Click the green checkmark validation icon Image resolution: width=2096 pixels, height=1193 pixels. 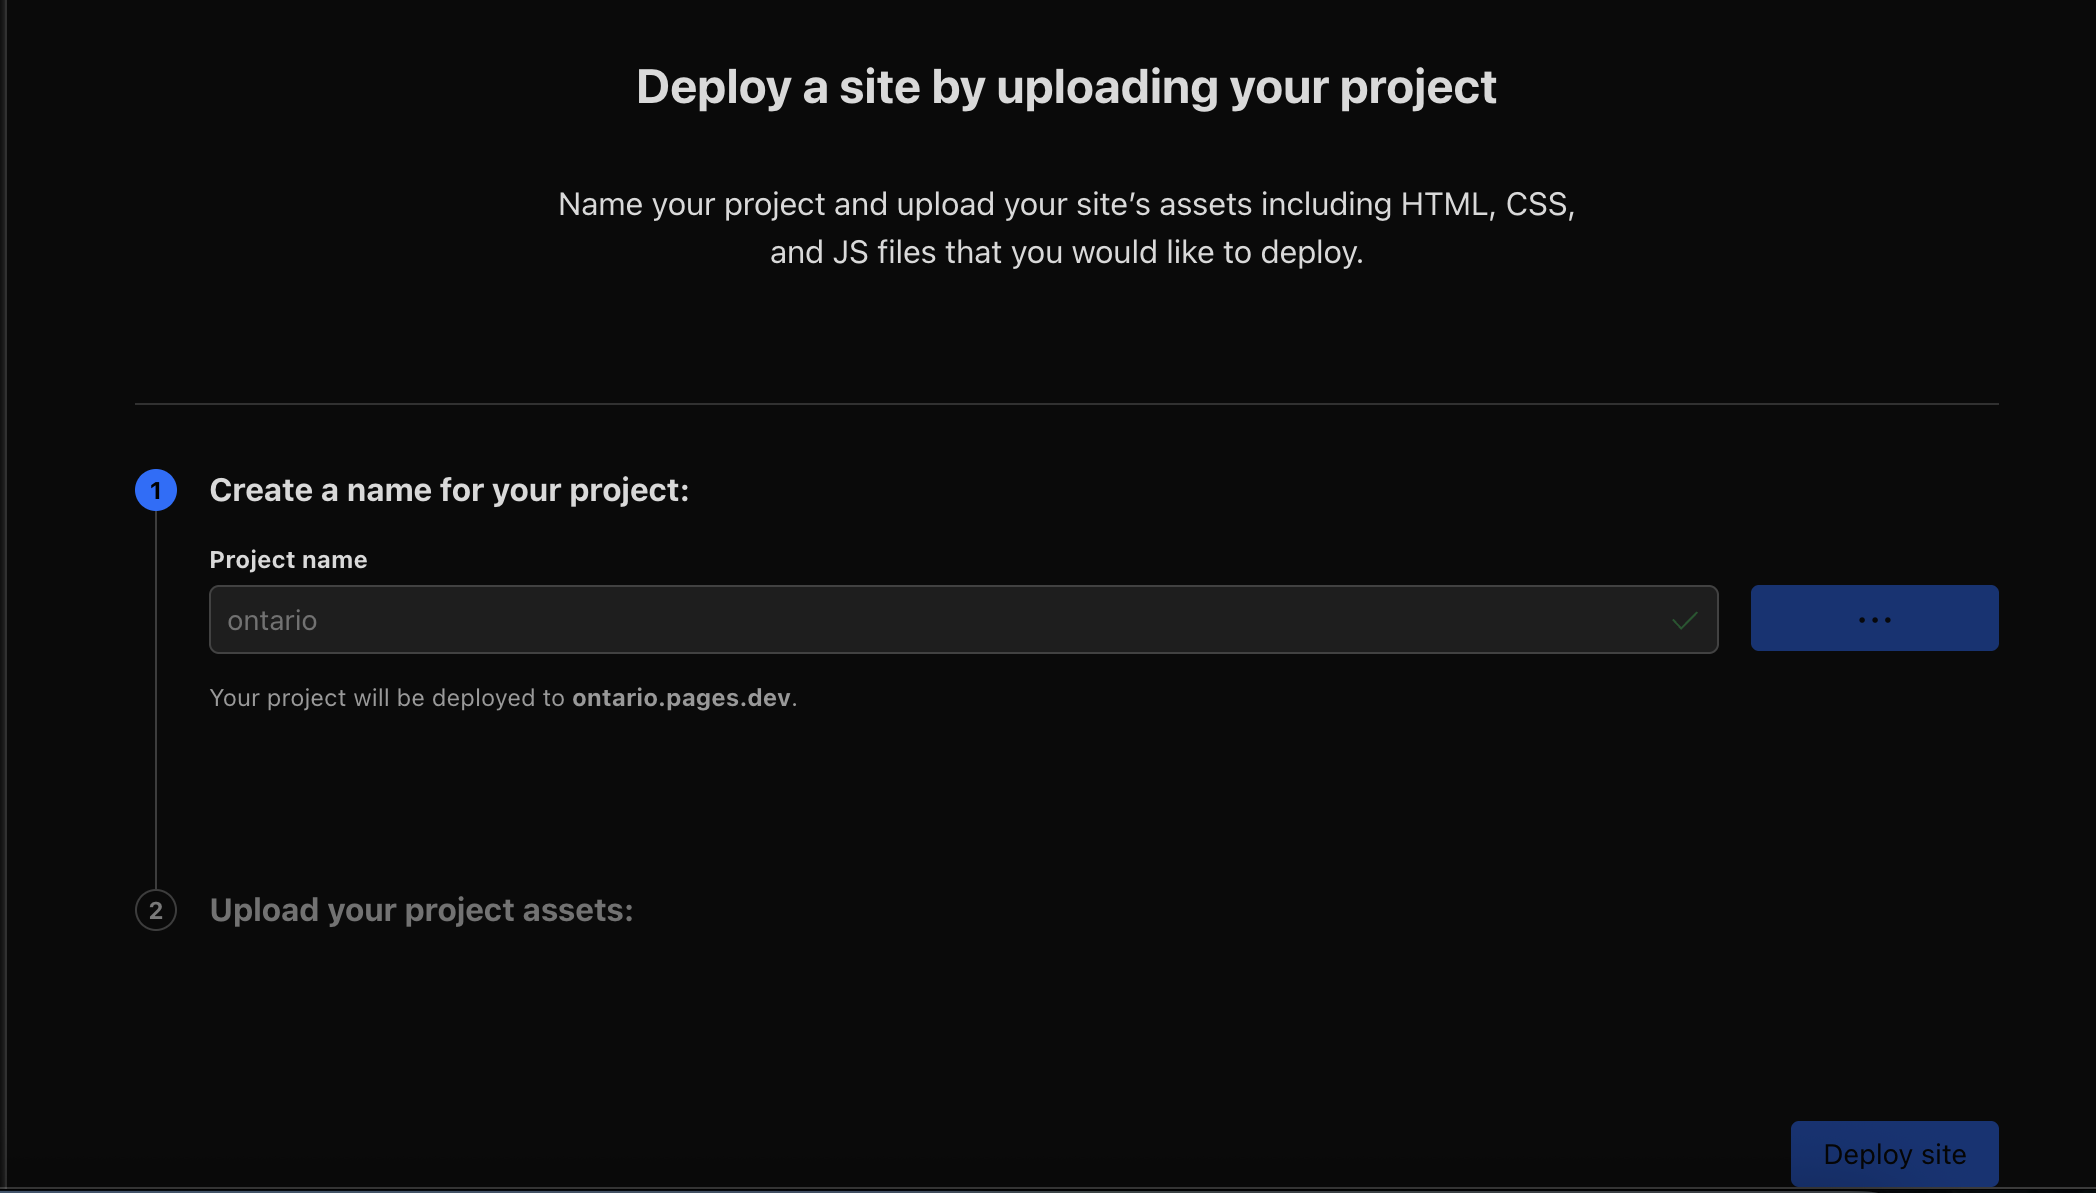coord(1685,621)
